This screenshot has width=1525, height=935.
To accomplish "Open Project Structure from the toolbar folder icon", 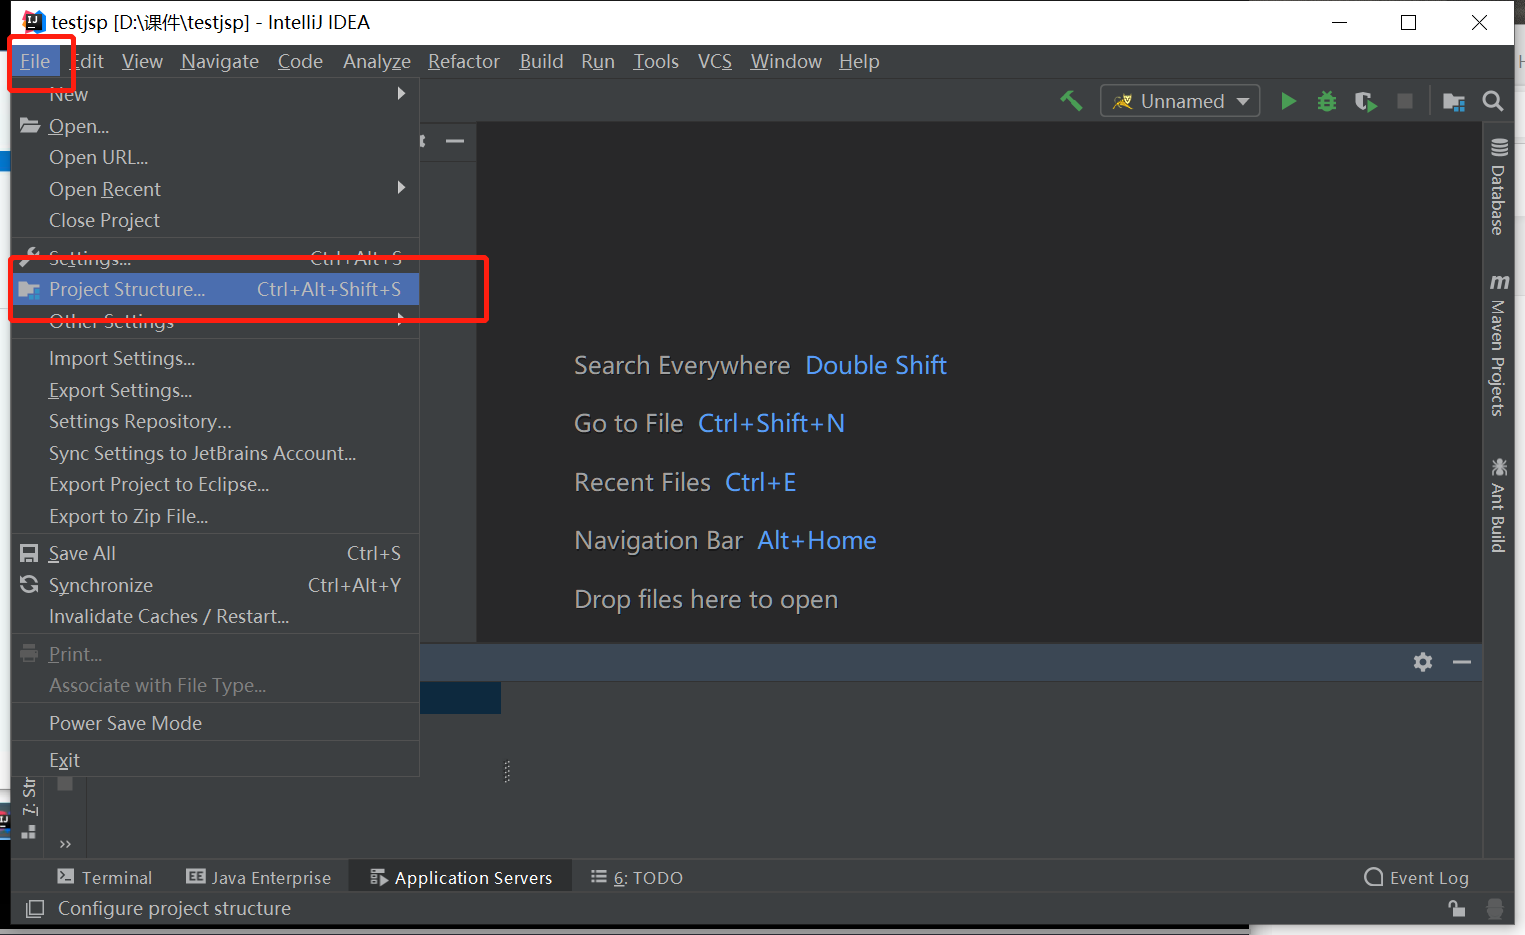I will pos(1454,101).
